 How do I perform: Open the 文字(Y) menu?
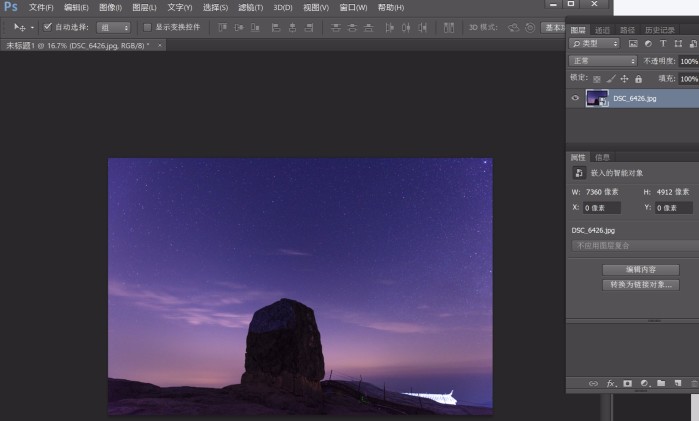point(180,8)
